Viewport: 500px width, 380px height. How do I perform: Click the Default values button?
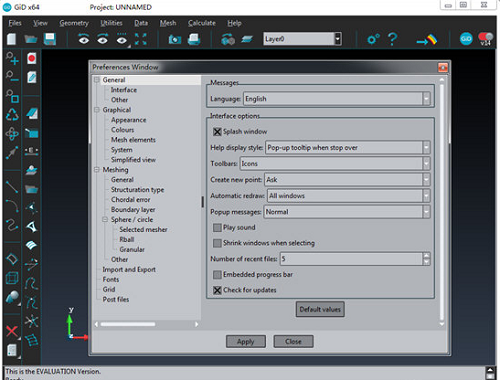320,309
